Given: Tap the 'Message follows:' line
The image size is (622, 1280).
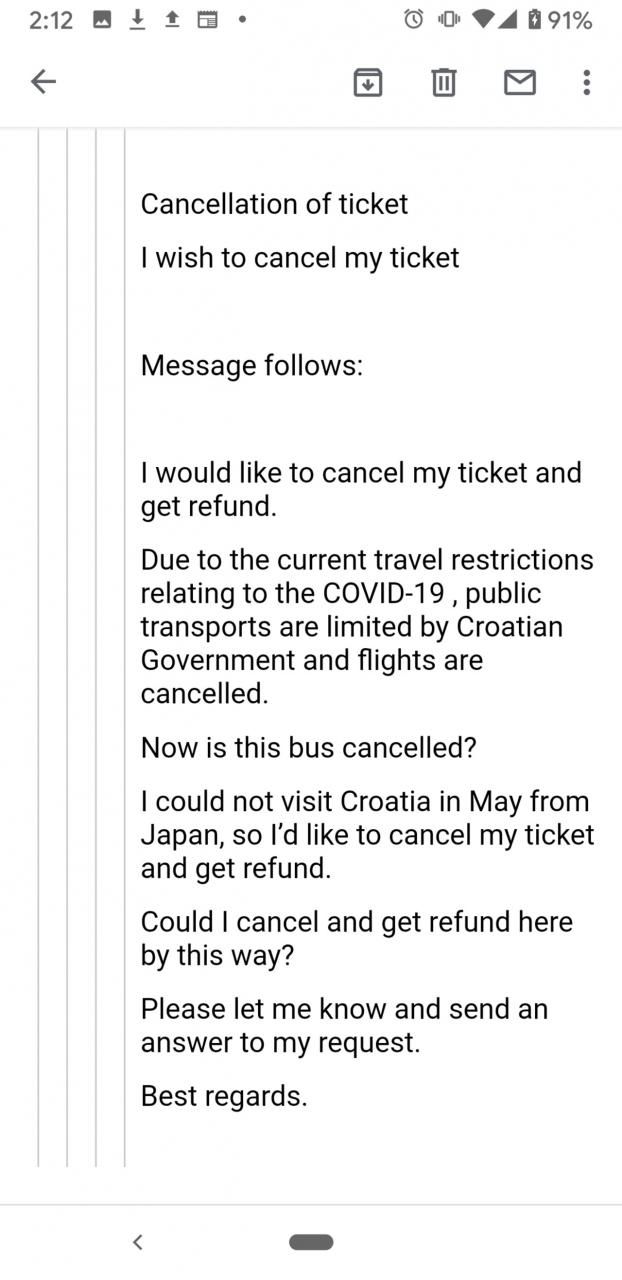Looking at the screenshot, I should (251, 366).
